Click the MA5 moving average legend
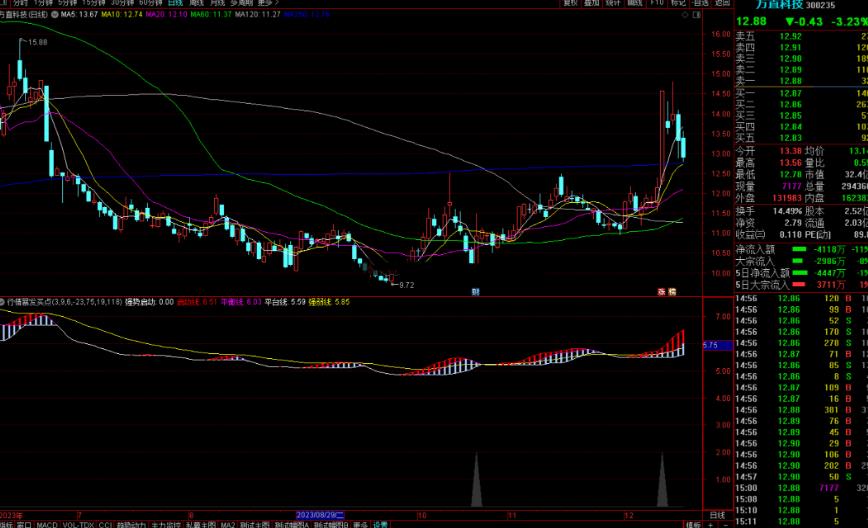 click(x=79, y=15)
